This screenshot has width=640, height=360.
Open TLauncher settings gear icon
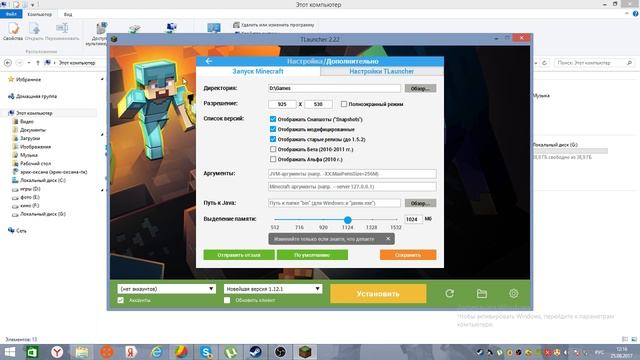tap(513, 293)
